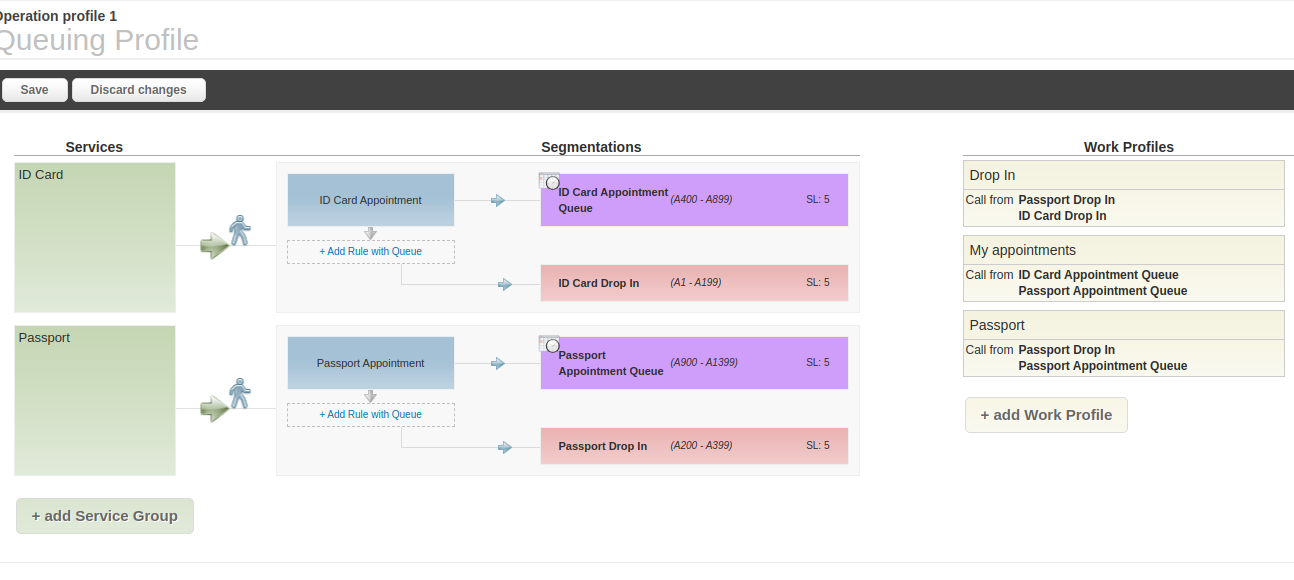Save the queuing profile
The height and width of the screenshot is (580, 1294).
34,90
